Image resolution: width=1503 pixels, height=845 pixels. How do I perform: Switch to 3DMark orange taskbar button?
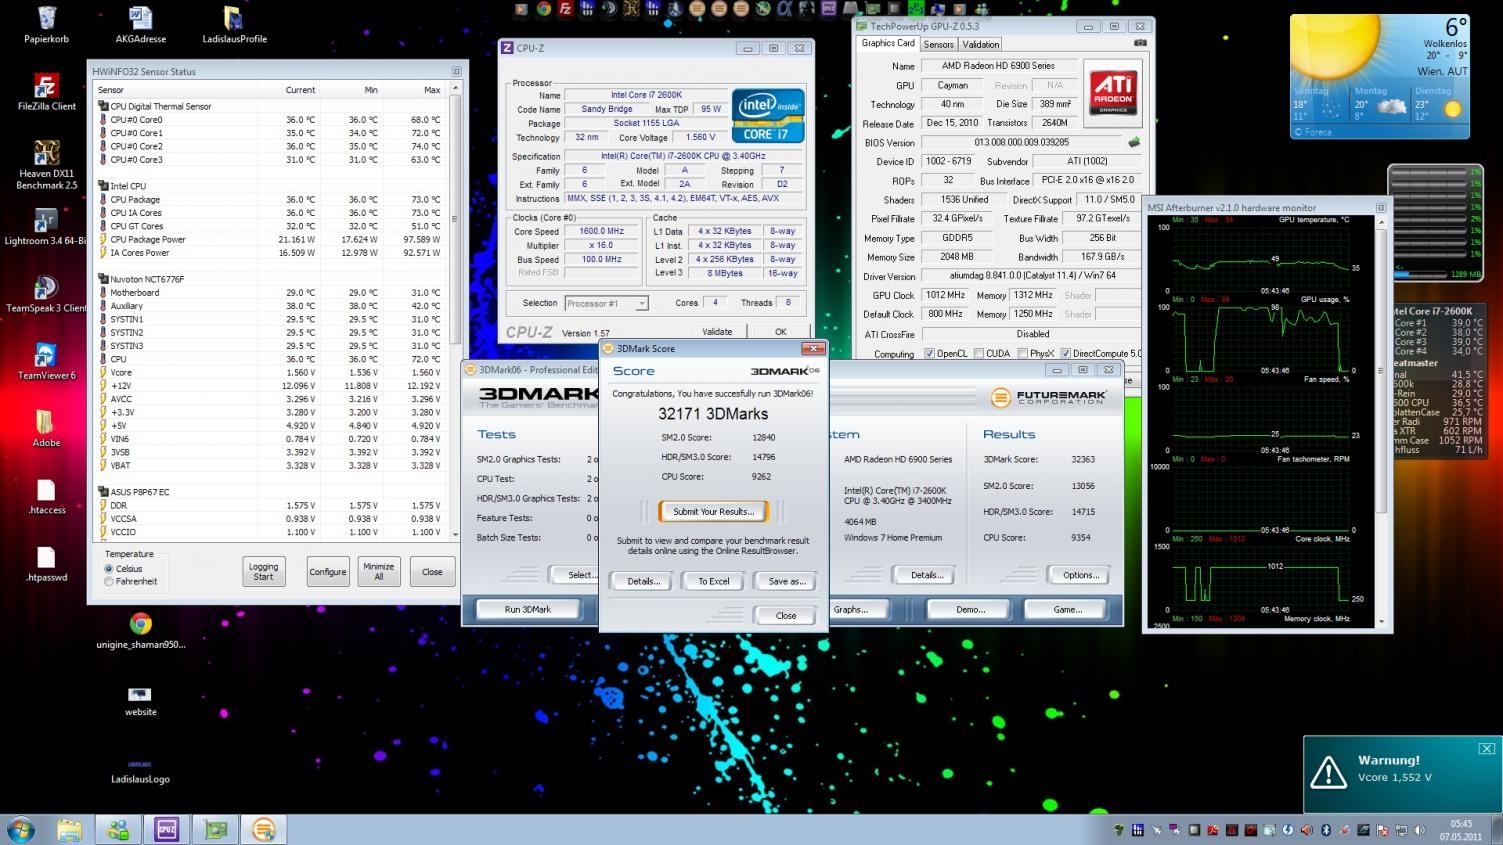(264, 829)
